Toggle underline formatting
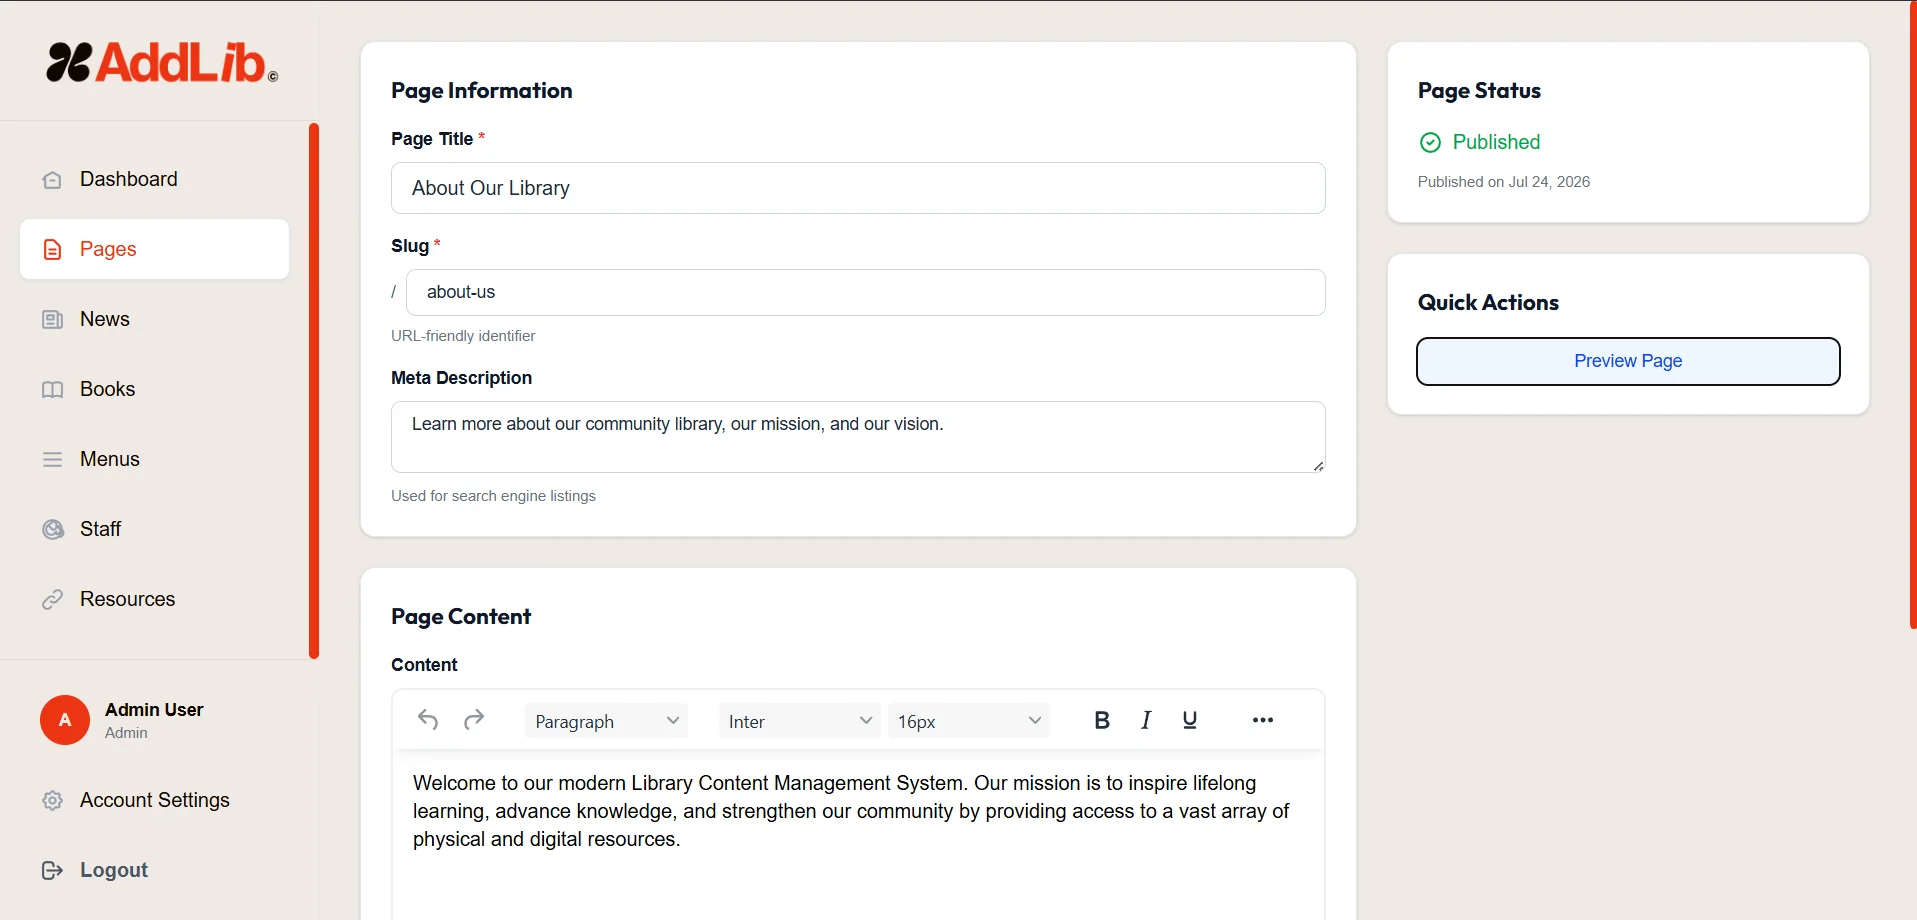 (1190, 720)
